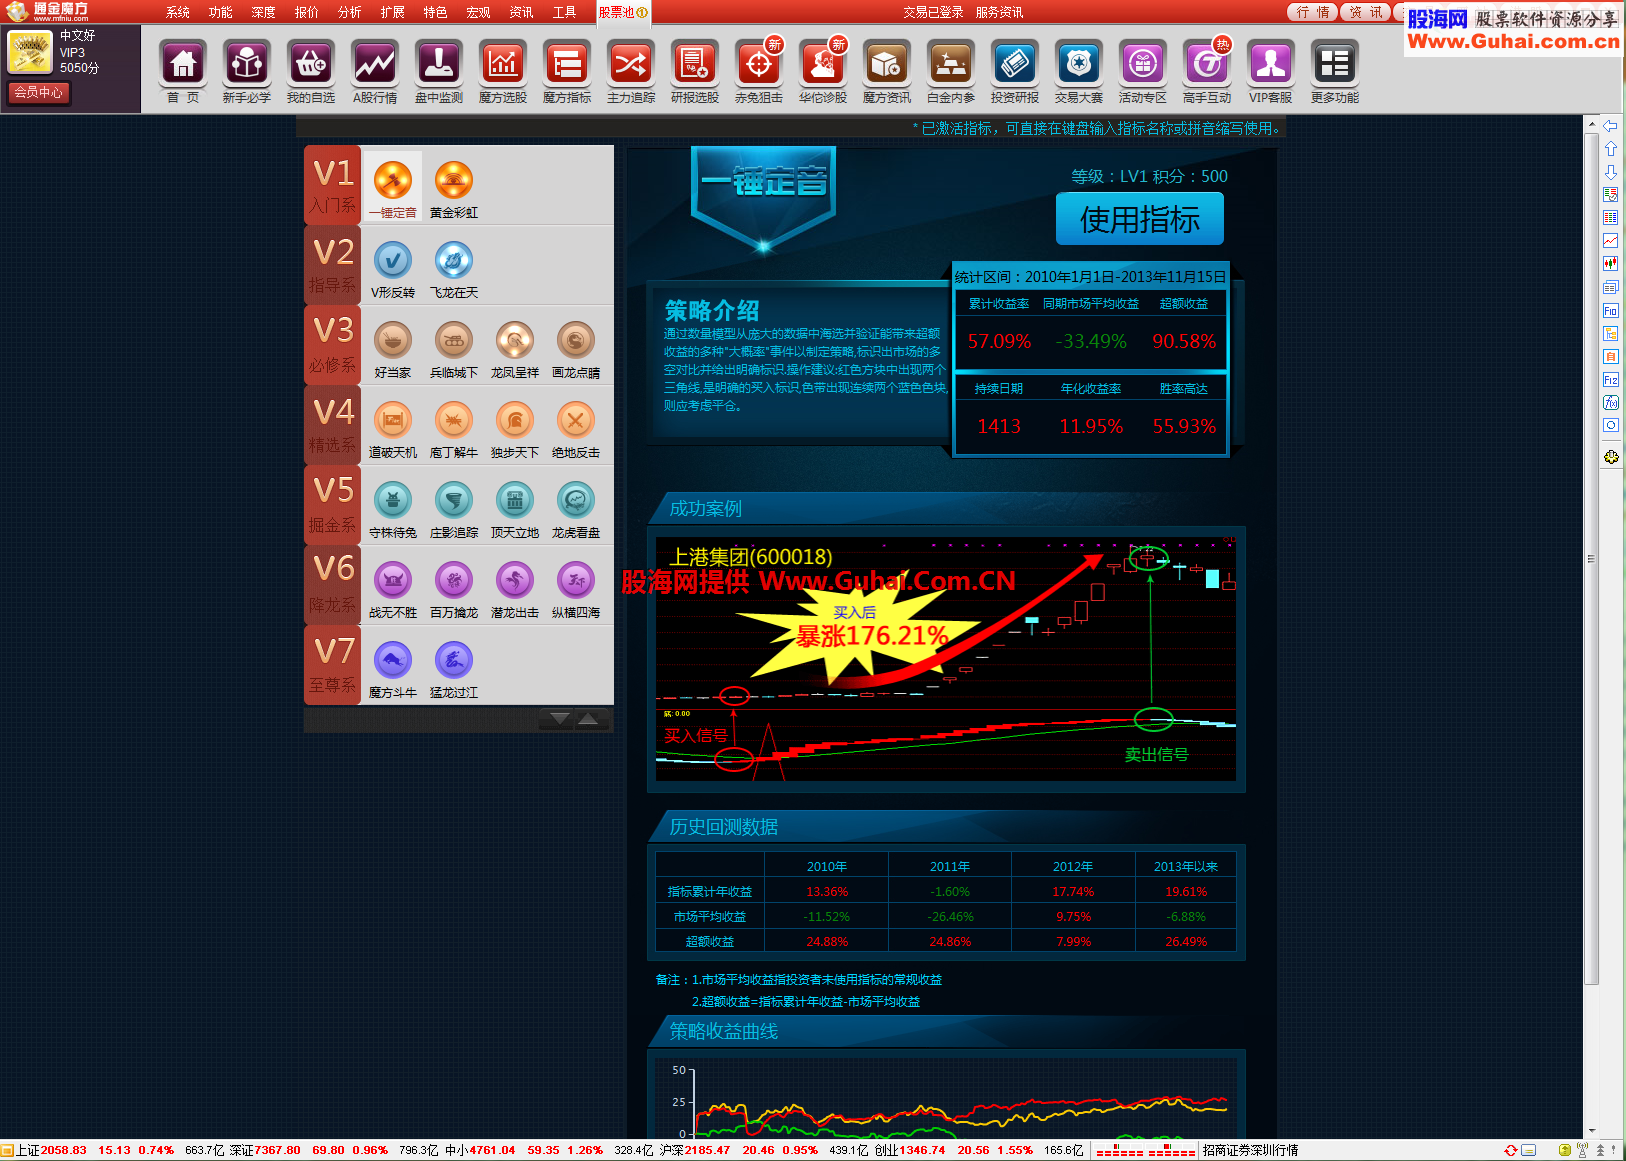Switch to V7 至尊系 category

pos(333,665)
